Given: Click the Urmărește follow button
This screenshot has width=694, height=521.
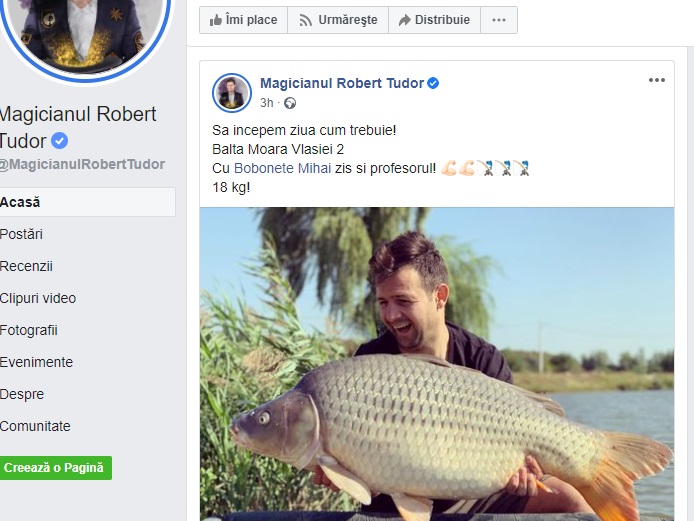Looking at the screenshot, I should (337, 20).
